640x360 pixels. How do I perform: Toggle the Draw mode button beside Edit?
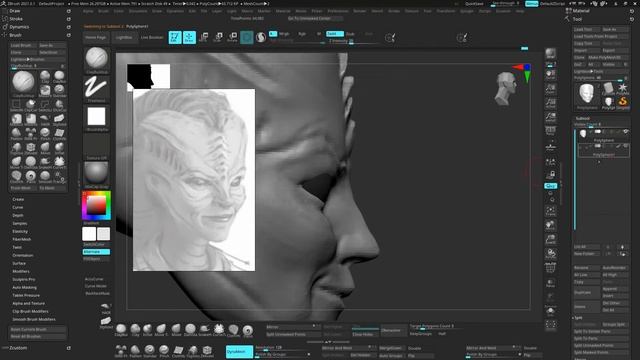[189, 38]
